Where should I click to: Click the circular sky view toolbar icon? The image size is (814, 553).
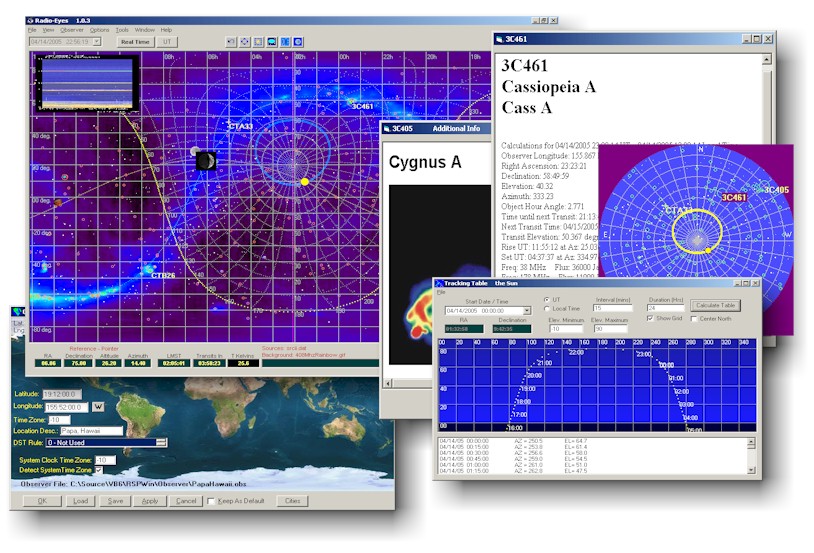pyautogui.click(x=299, y=42)
